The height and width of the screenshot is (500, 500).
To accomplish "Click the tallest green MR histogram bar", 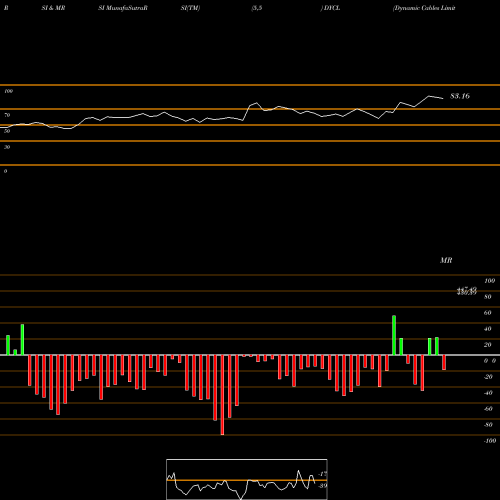I will point(394,335).
